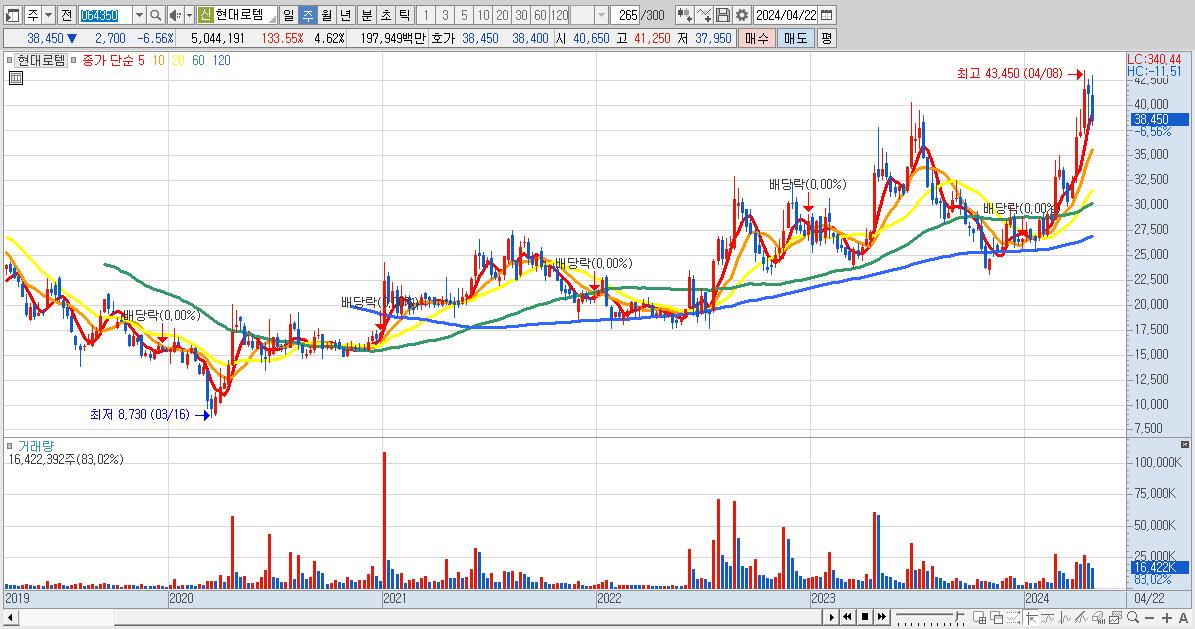Select the 틱 tick period button
Viewport: 1195px width, 629px height.
405,15
